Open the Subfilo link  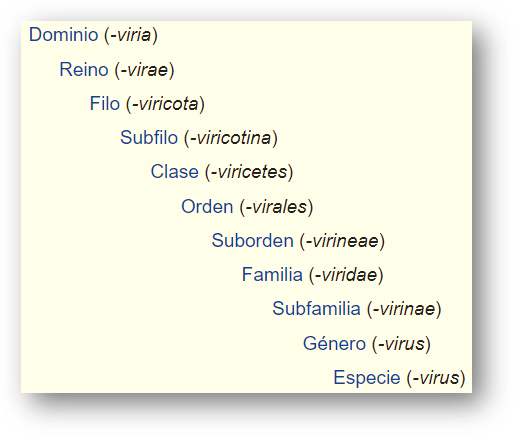[149, 137]
